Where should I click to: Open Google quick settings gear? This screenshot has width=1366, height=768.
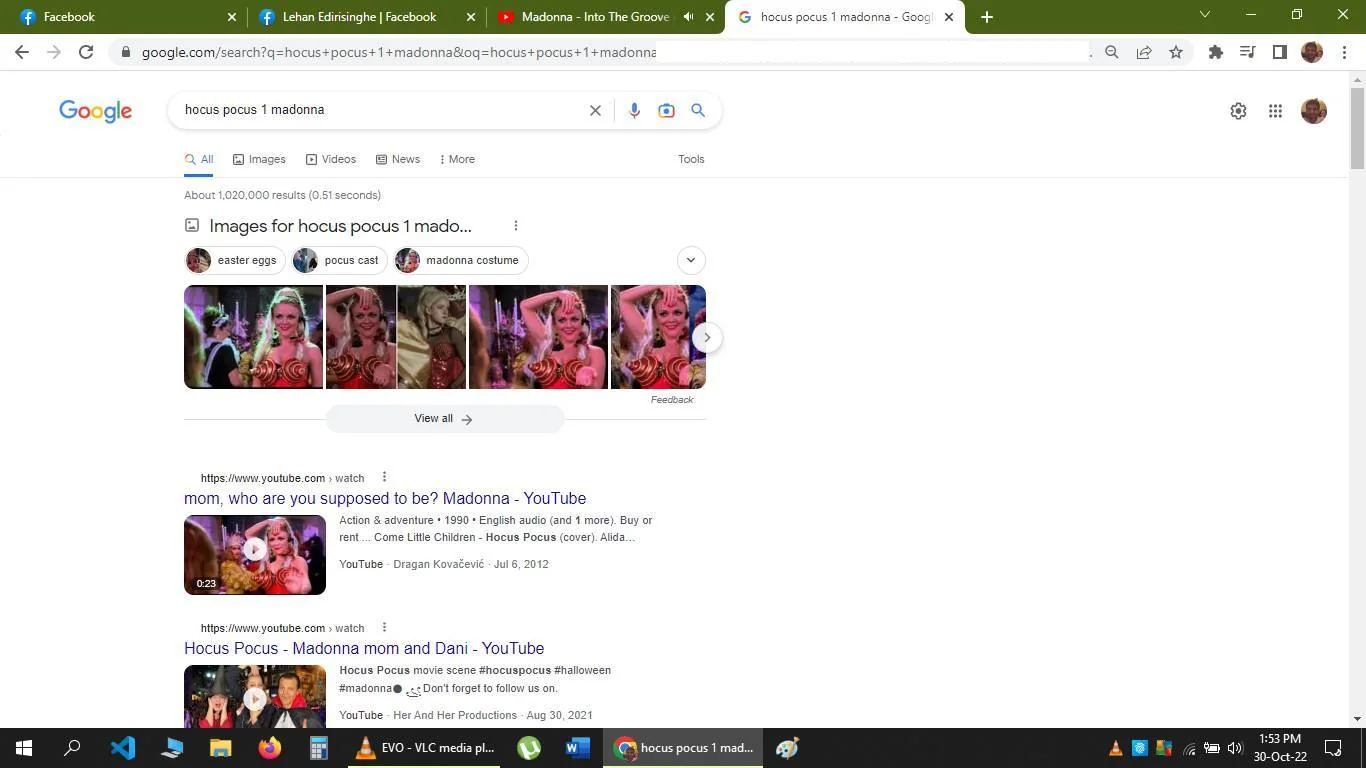1238,111
